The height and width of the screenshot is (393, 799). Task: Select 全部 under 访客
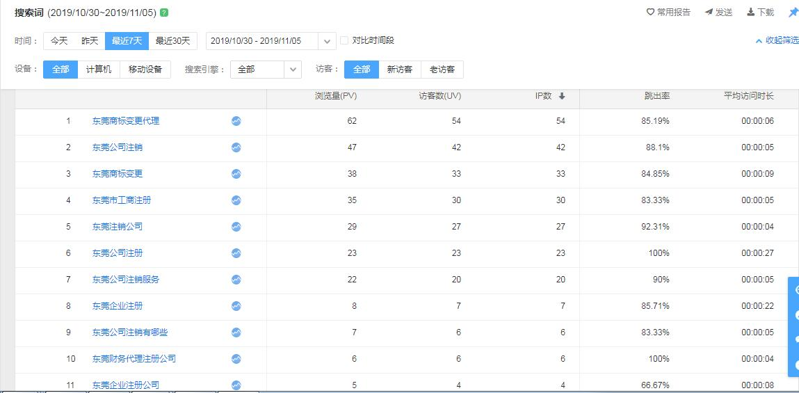coord(362,70)
